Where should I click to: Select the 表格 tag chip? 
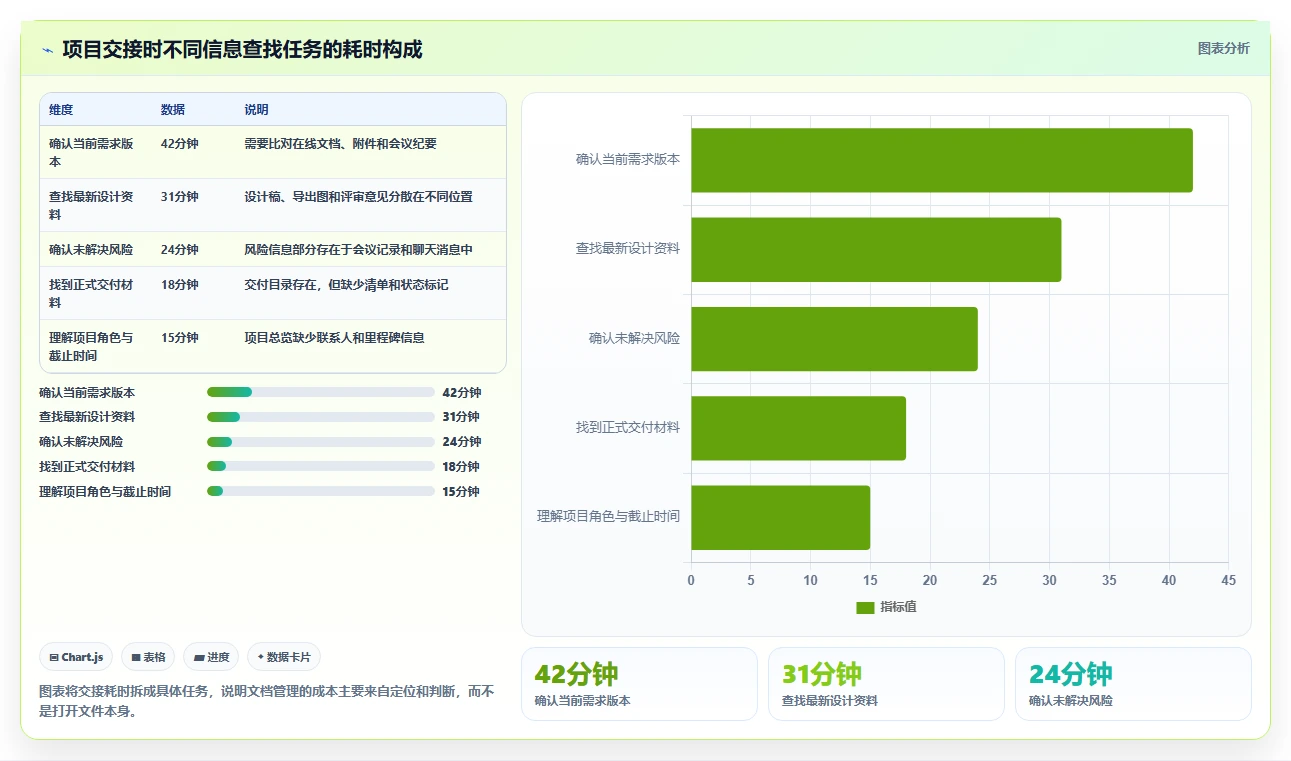148,657
